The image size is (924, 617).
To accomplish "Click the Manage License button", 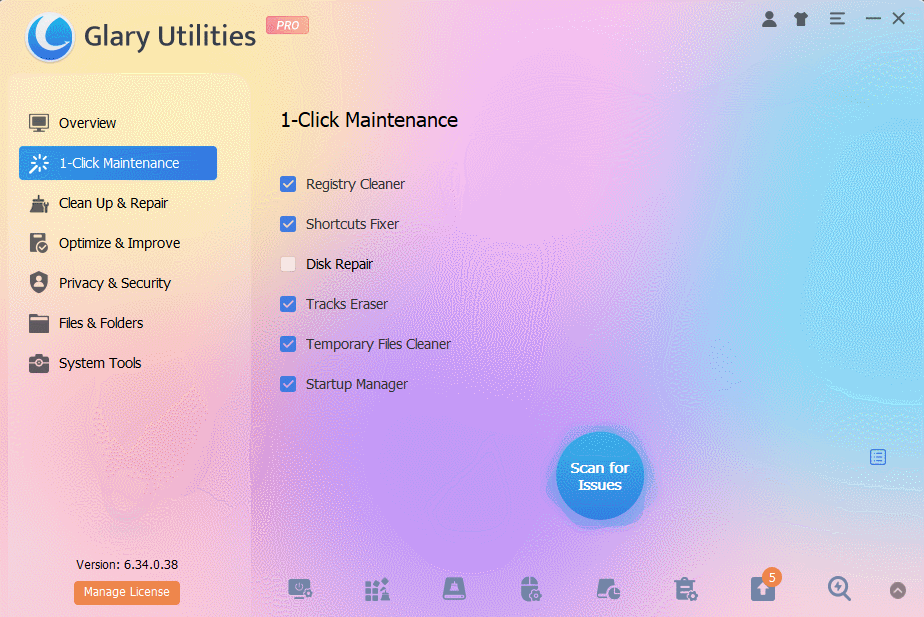I will tap(127, 592).
